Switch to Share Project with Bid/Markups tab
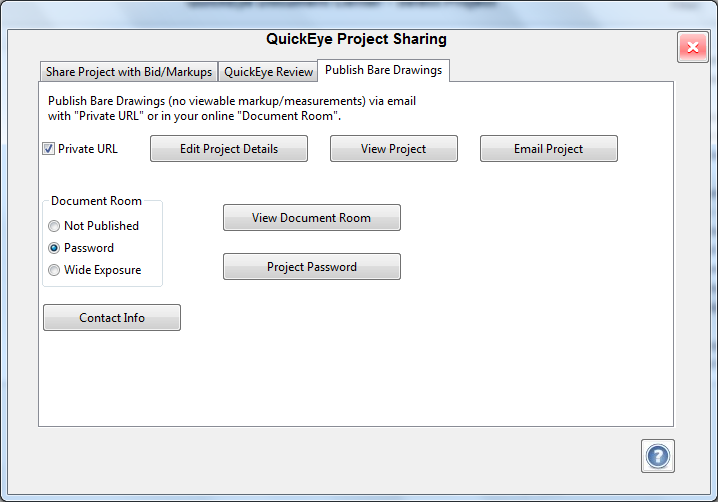Screen dimensions: 718x502 click(x=129, y=72)
